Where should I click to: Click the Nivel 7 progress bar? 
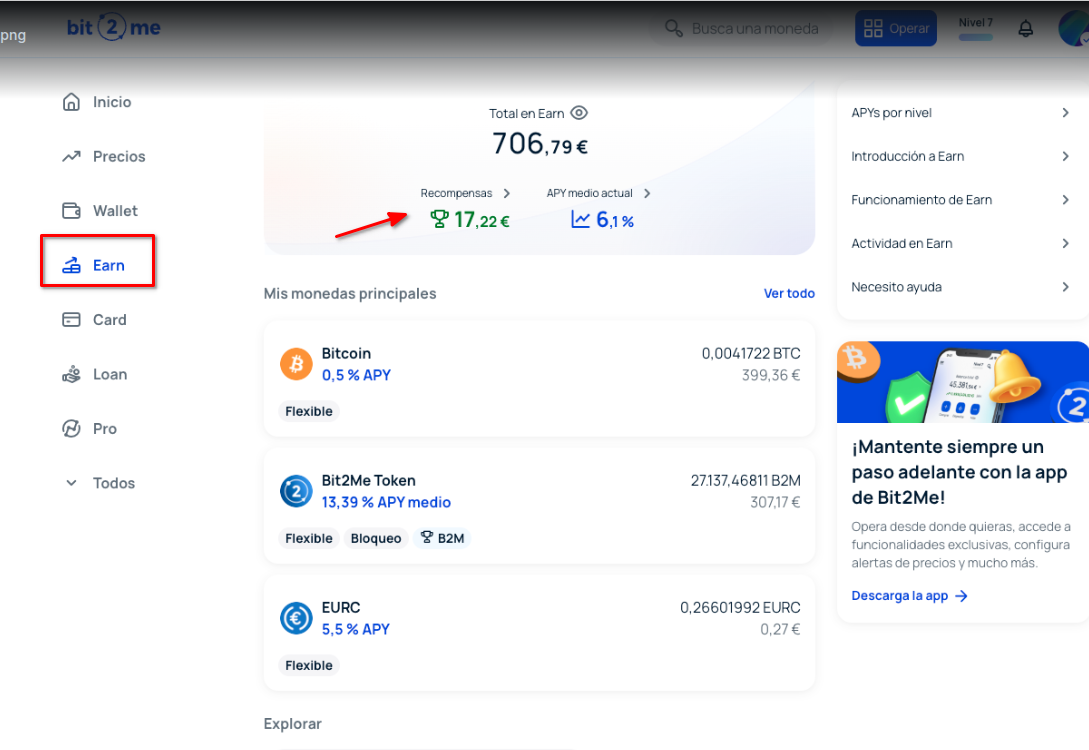click(x=975, y=38)
